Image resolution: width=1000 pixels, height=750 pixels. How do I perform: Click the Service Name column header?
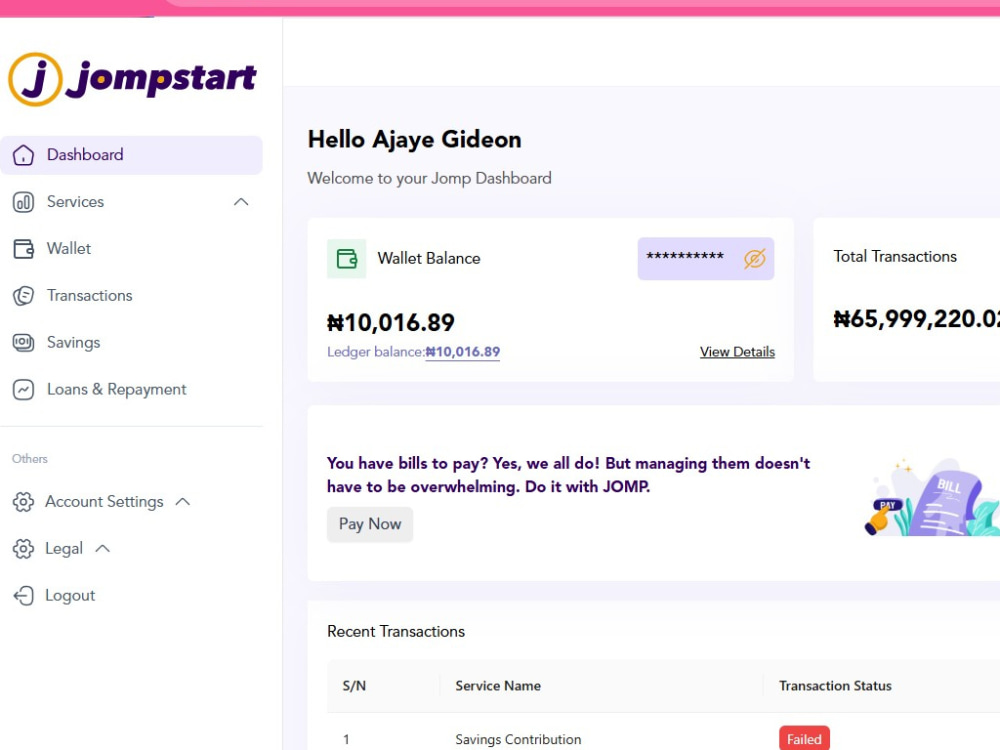(x=498, y=686)
